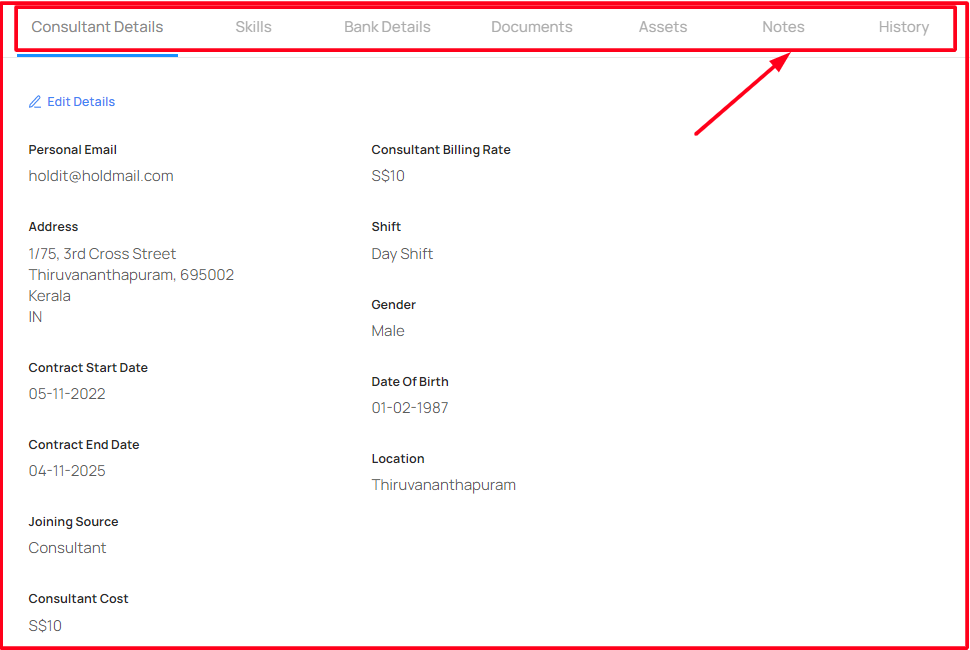This screenshot has height=650, width=970.
Task: Open the Skills tab
Action: [x=254, y=27]
